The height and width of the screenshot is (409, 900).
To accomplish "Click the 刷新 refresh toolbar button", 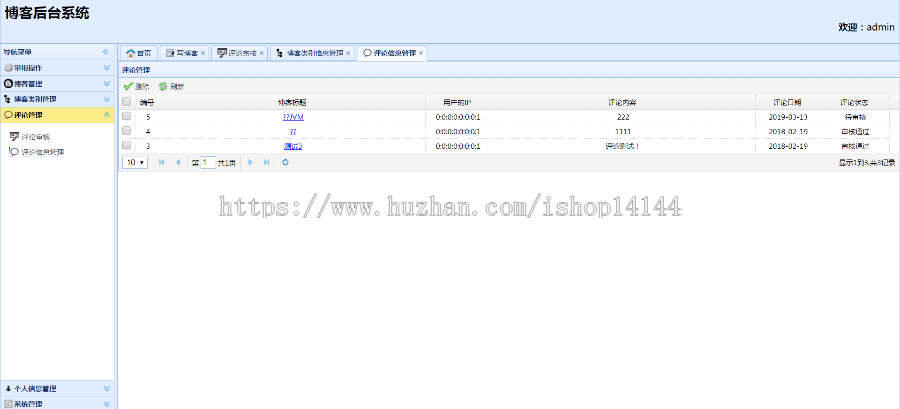I will tap(172, 87).
